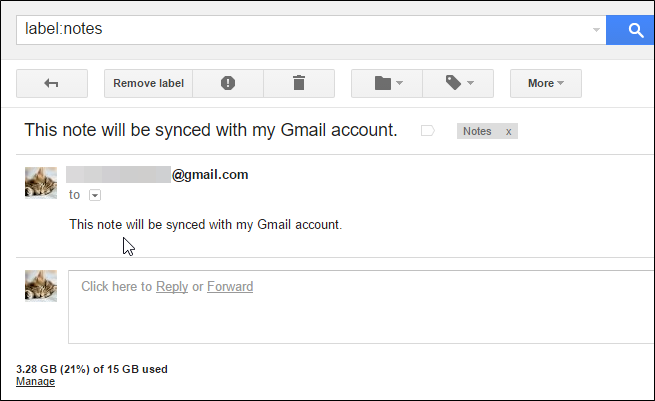Remove the Notes label via x
655x401 pixels.
point(508,131)
